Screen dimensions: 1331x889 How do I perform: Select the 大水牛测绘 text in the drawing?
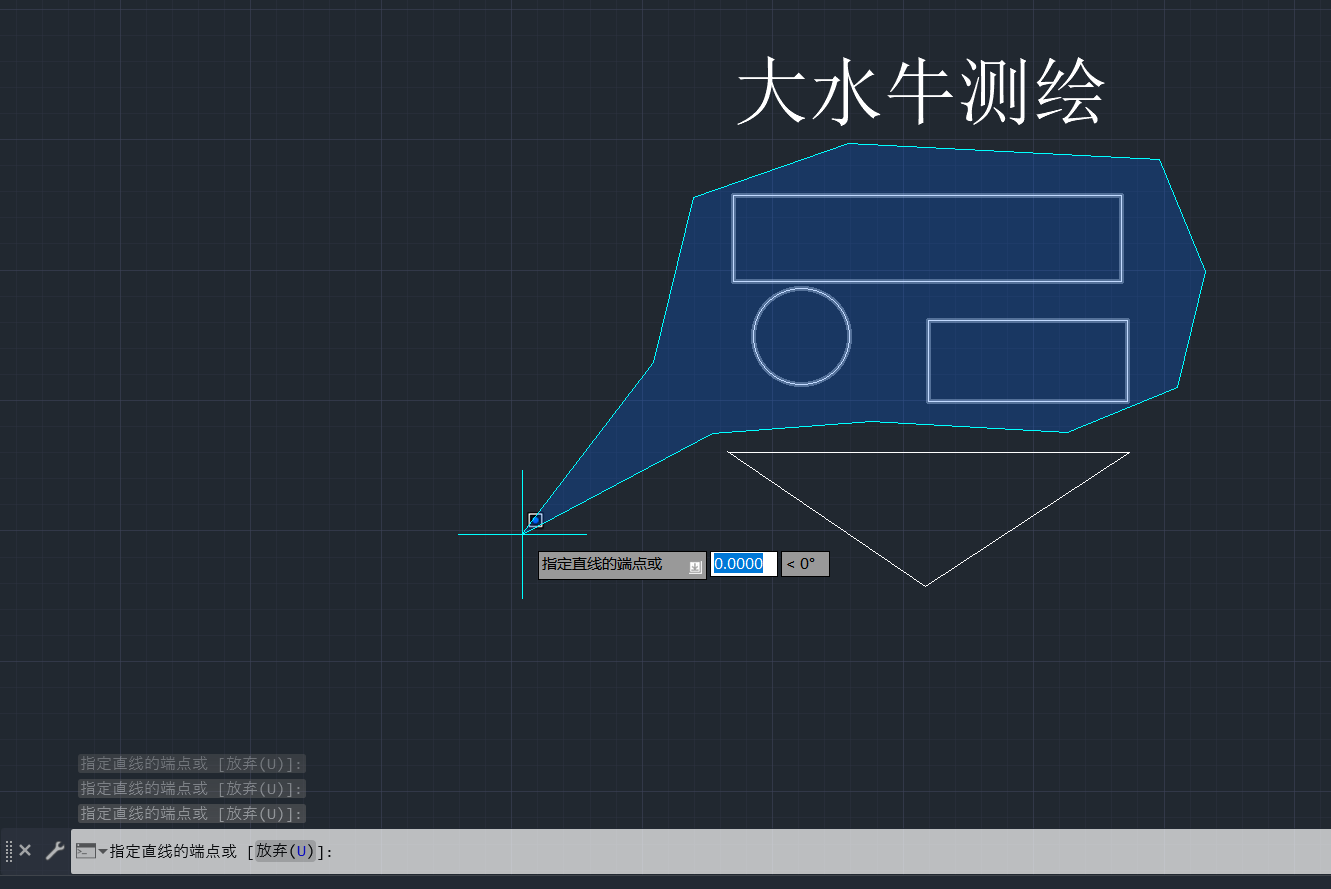click(920, 92)
